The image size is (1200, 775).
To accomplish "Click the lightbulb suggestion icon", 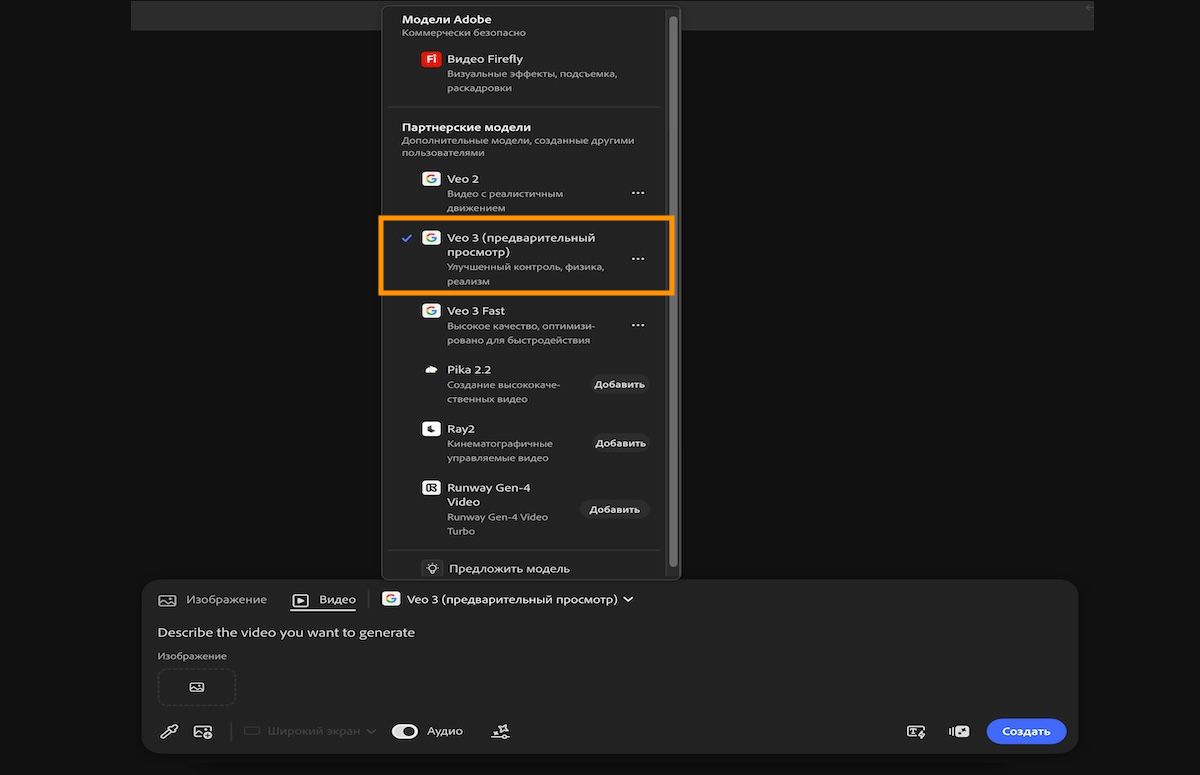I will coord(432,568).
